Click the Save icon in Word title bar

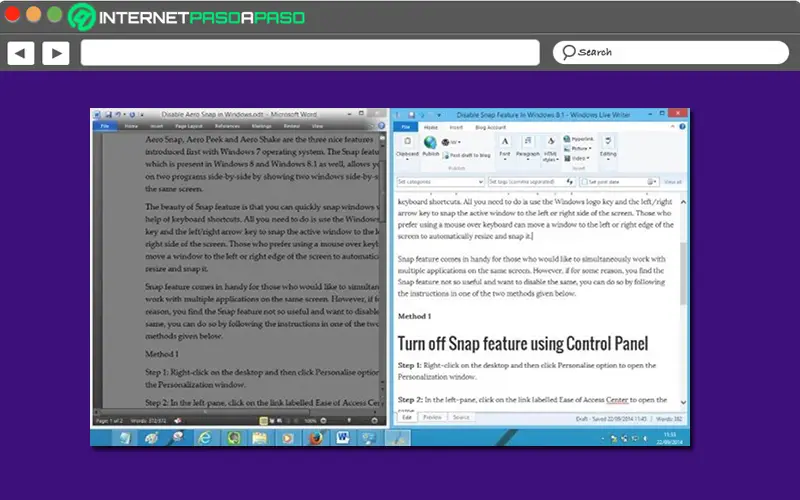coord(108,115)
